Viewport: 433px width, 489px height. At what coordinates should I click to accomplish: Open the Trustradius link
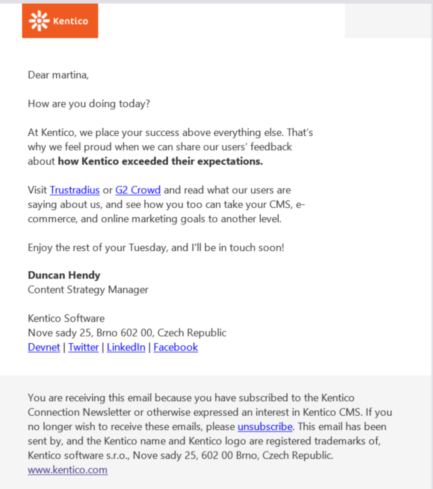click(75, 190)
